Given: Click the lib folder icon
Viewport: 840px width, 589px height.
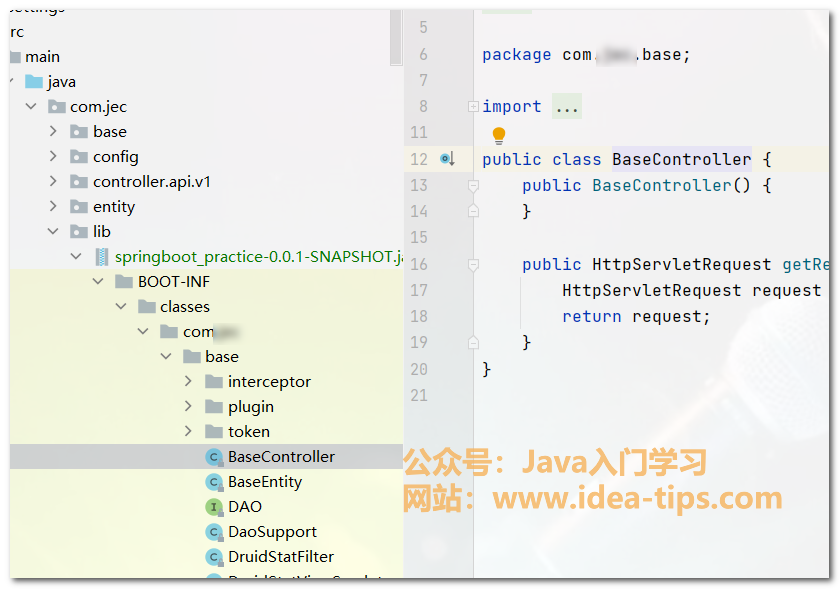Looking at the screenshot, I should (79, 232).
